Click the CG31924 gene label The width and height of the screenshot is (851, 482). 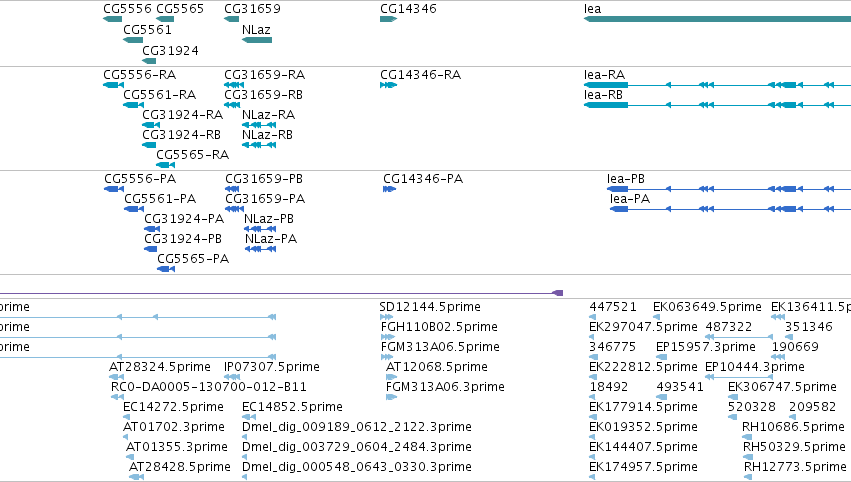[170, 50]
